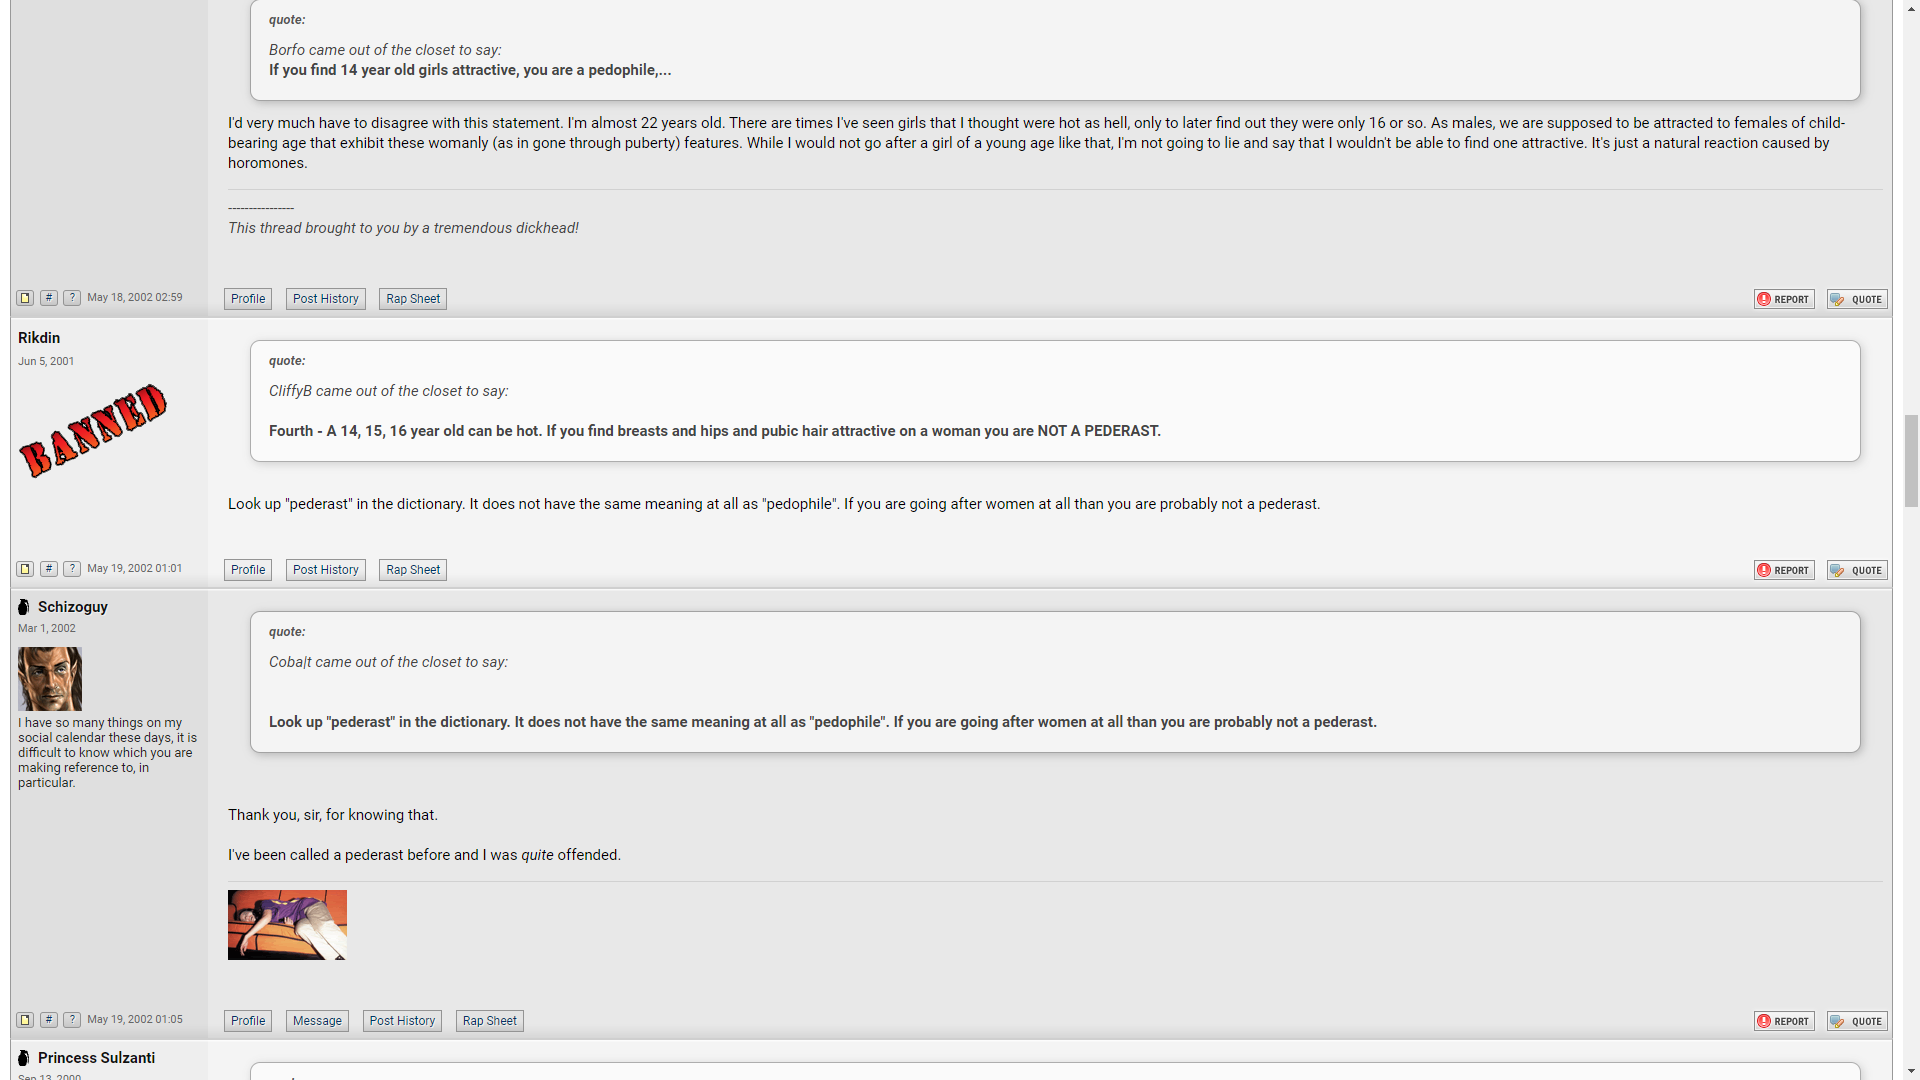Screen dimensions: 1920x1080
Task: Open the username link Schizoguy
Action: [x=73, y=607]
